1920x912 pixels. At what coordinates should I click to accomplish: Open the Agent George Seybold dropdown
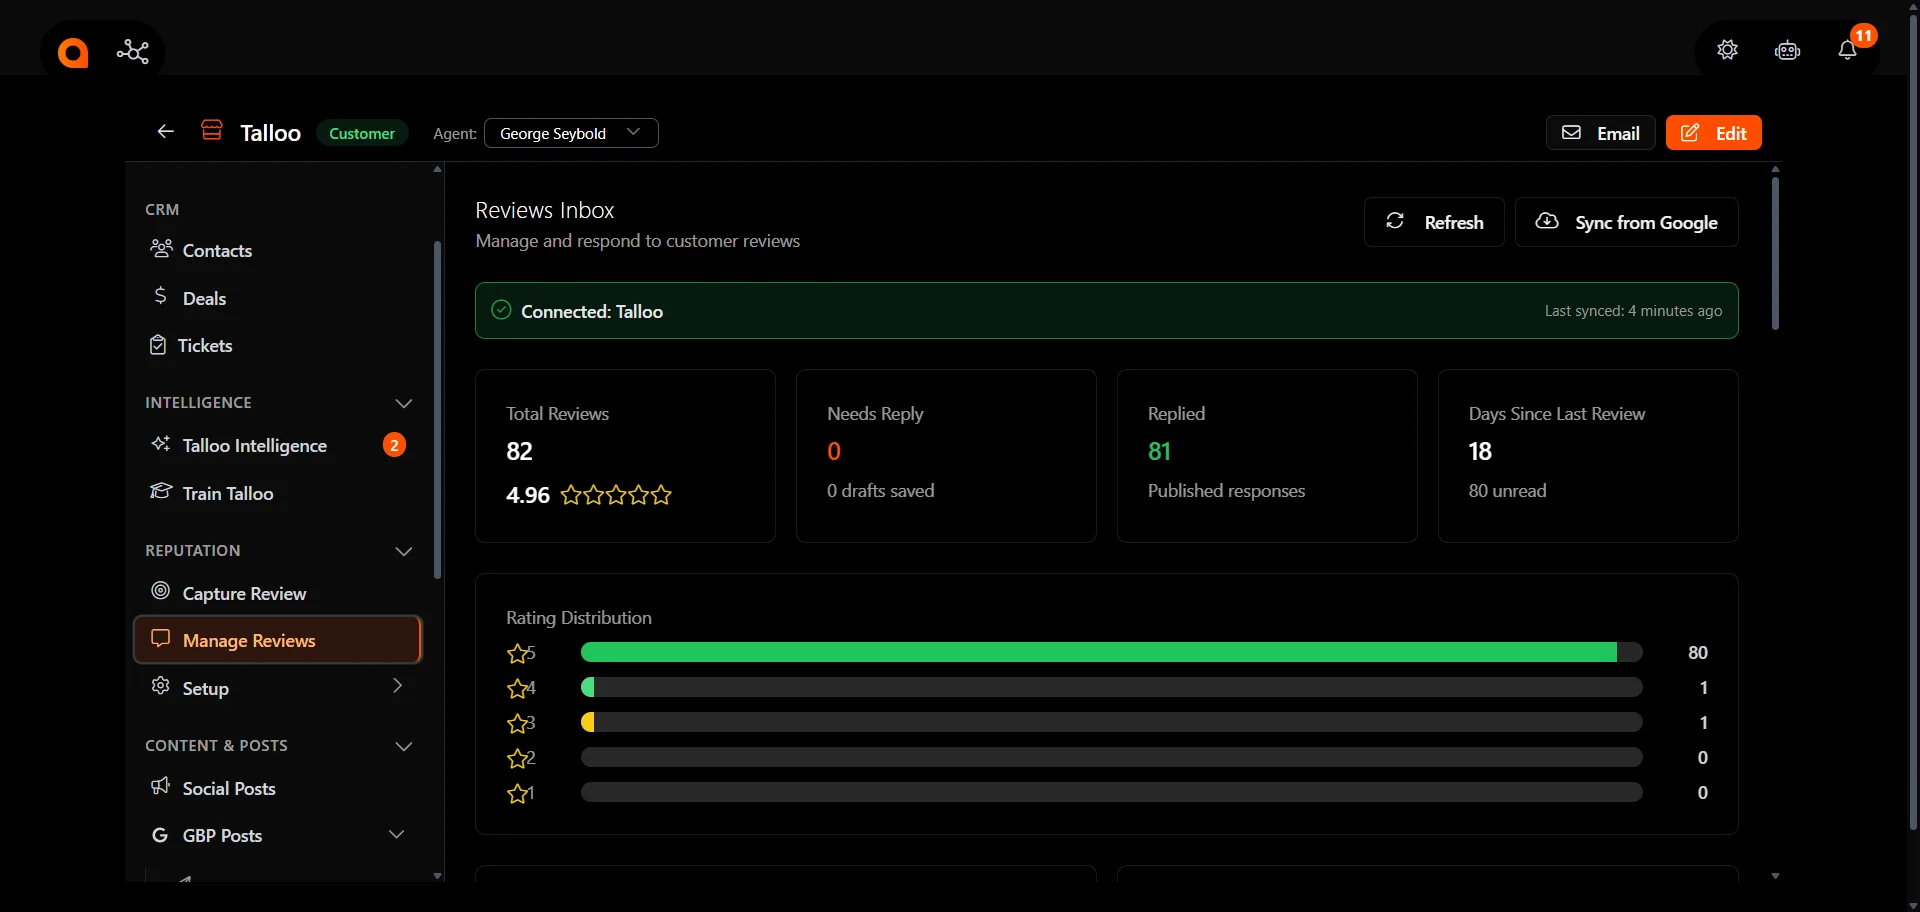point(571,133)
